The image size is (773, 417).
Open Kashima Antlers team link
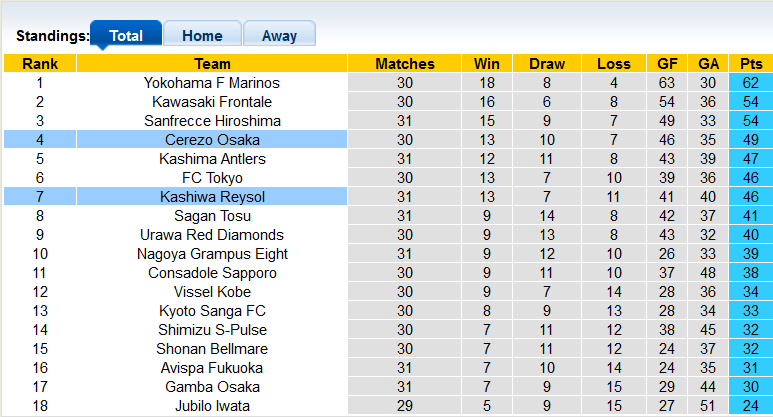point(212,159)
